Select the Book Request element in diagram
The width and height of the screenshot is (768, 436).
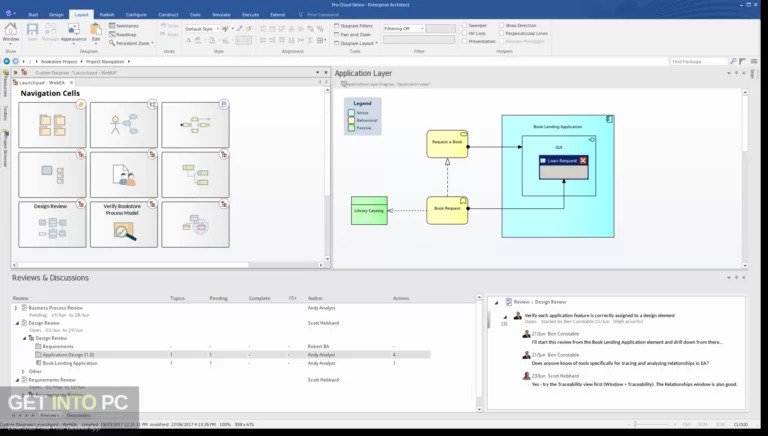point(447,211)
